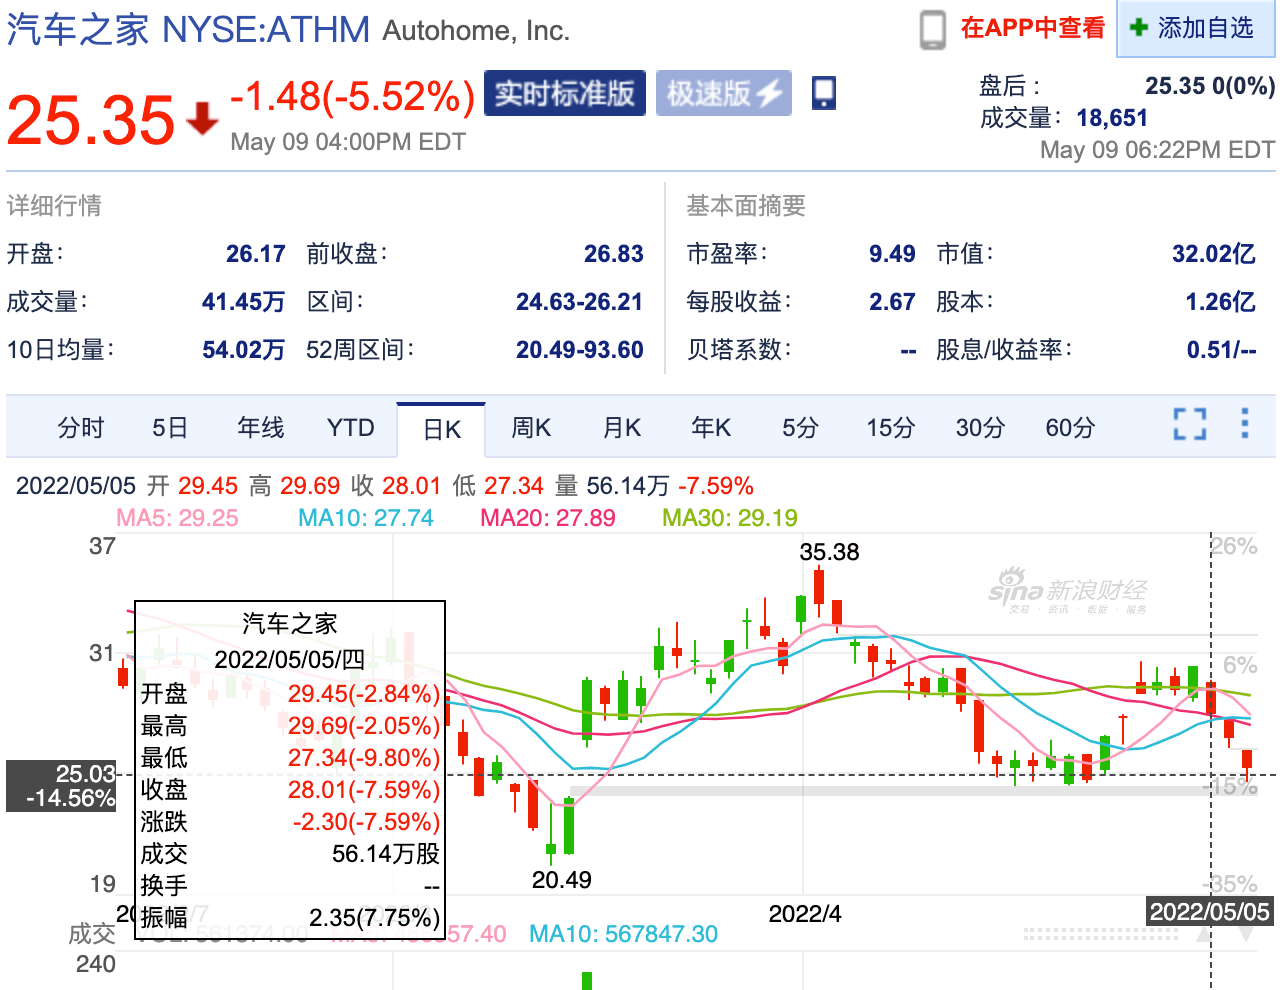1286x990 pixels.
Task: Click the 20.49 low price label
Action: click(x=561, y=880)
